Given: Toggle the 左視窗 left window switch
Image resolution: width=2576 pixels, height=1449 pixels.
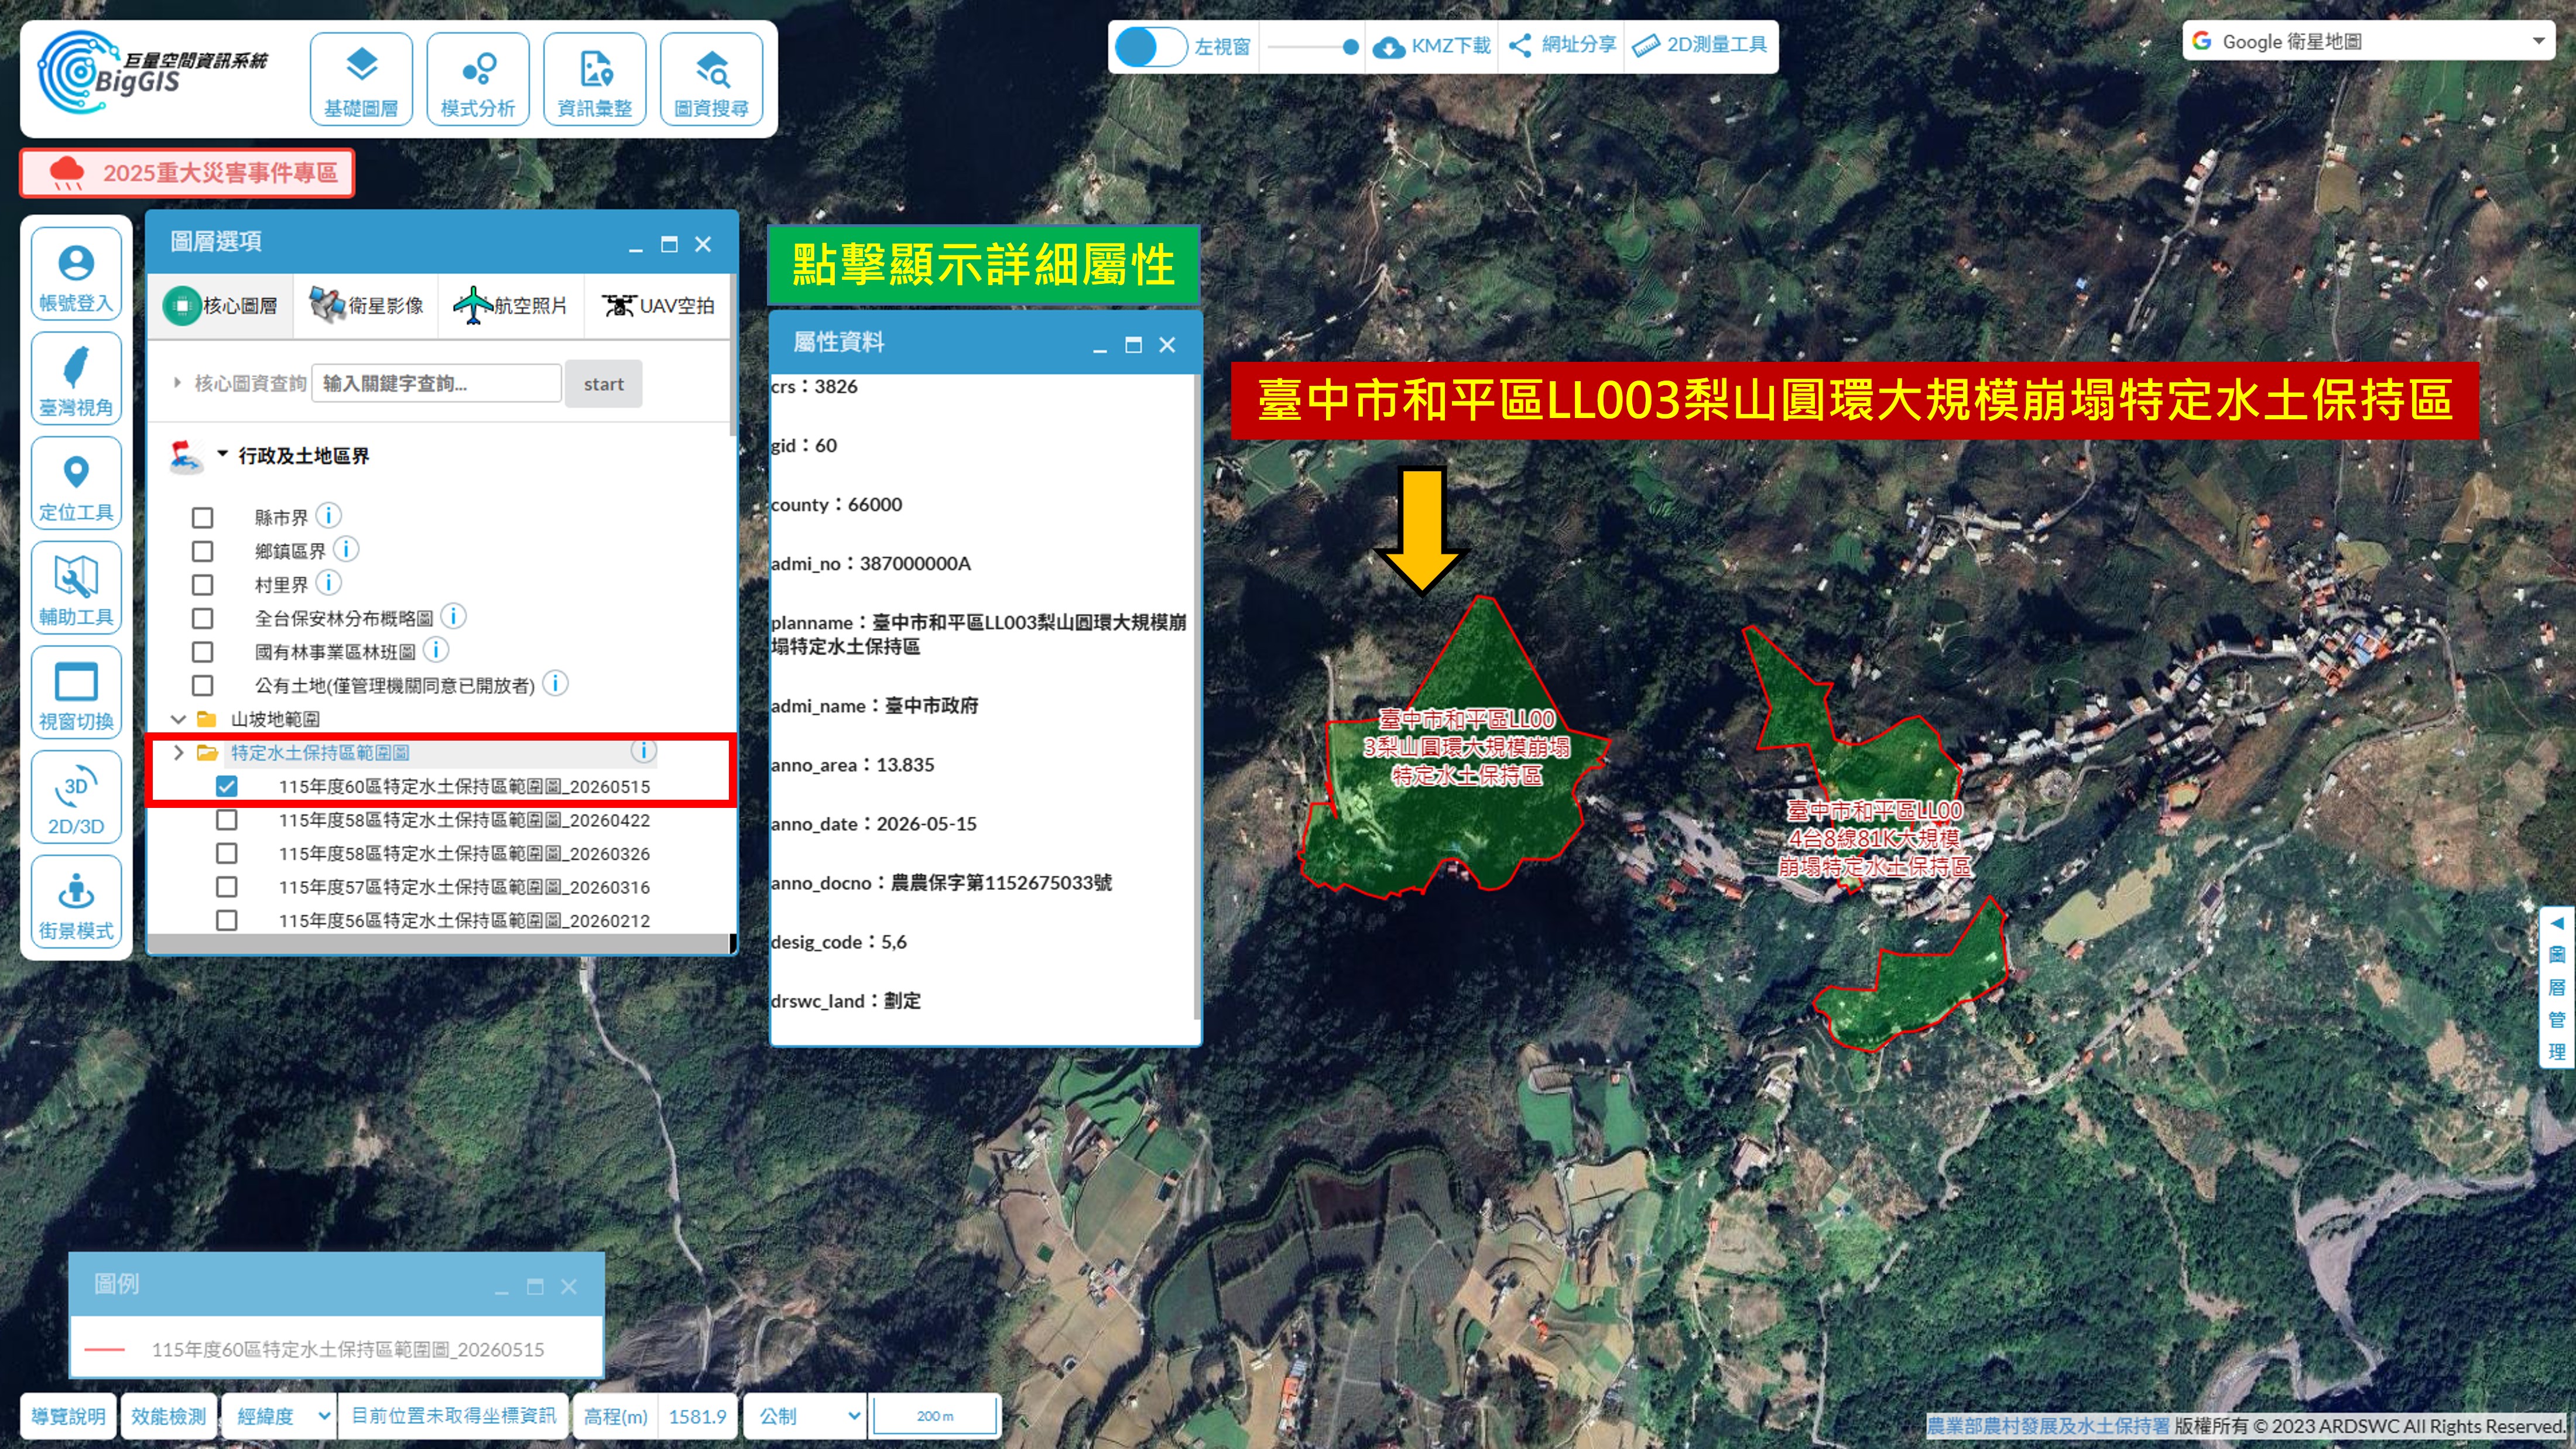Looking at the screenshot, I should pos(1150,46).
